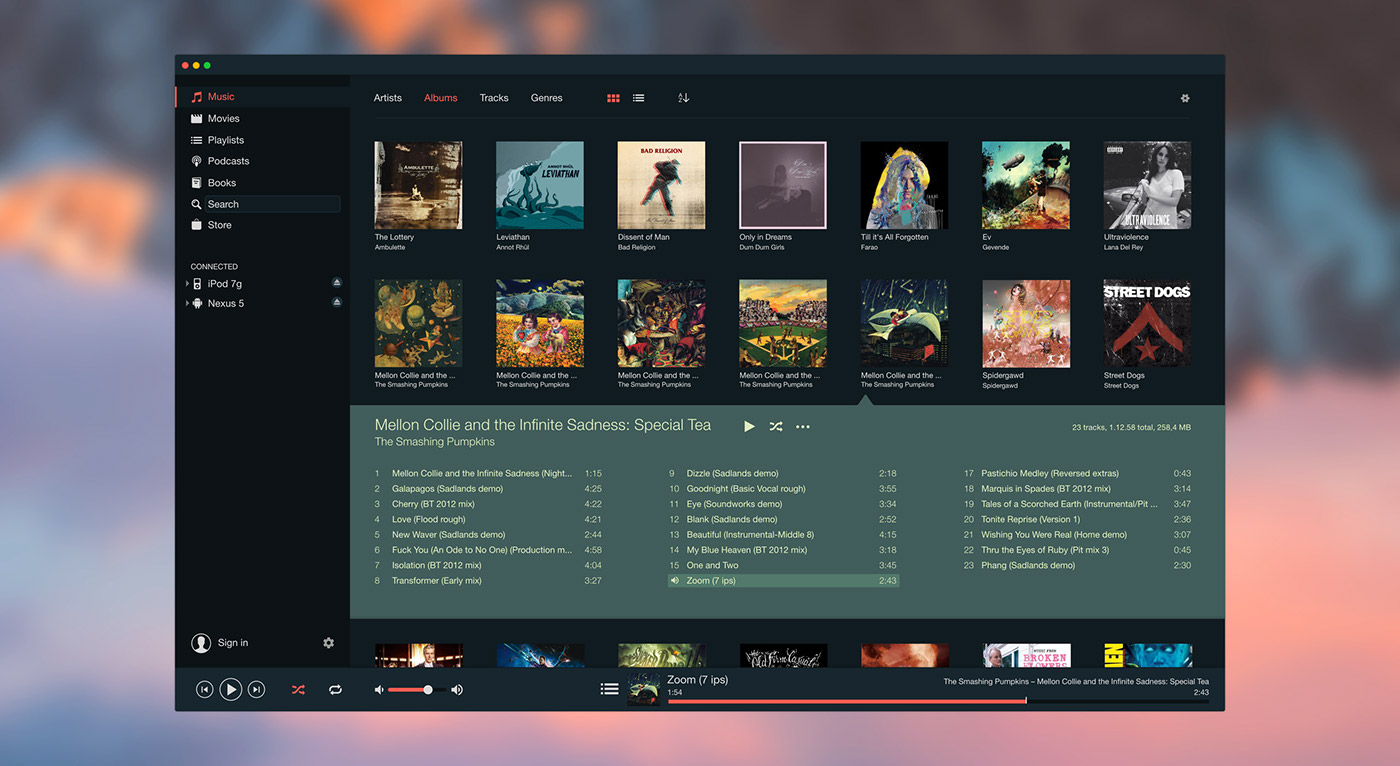Click The Smashing Pumpkins artist link
Viewport: 1400px width, 766px height.
point(435,442)
